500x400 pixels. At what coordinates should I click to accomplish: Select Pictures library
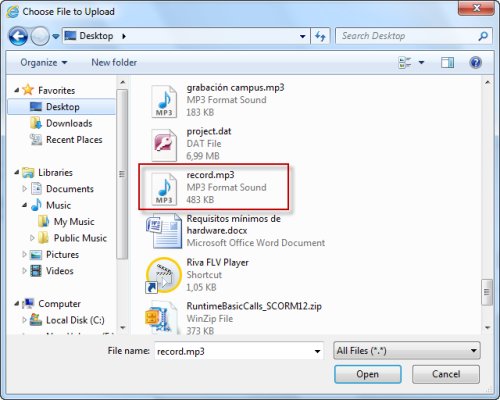click(x=62, y=255)
